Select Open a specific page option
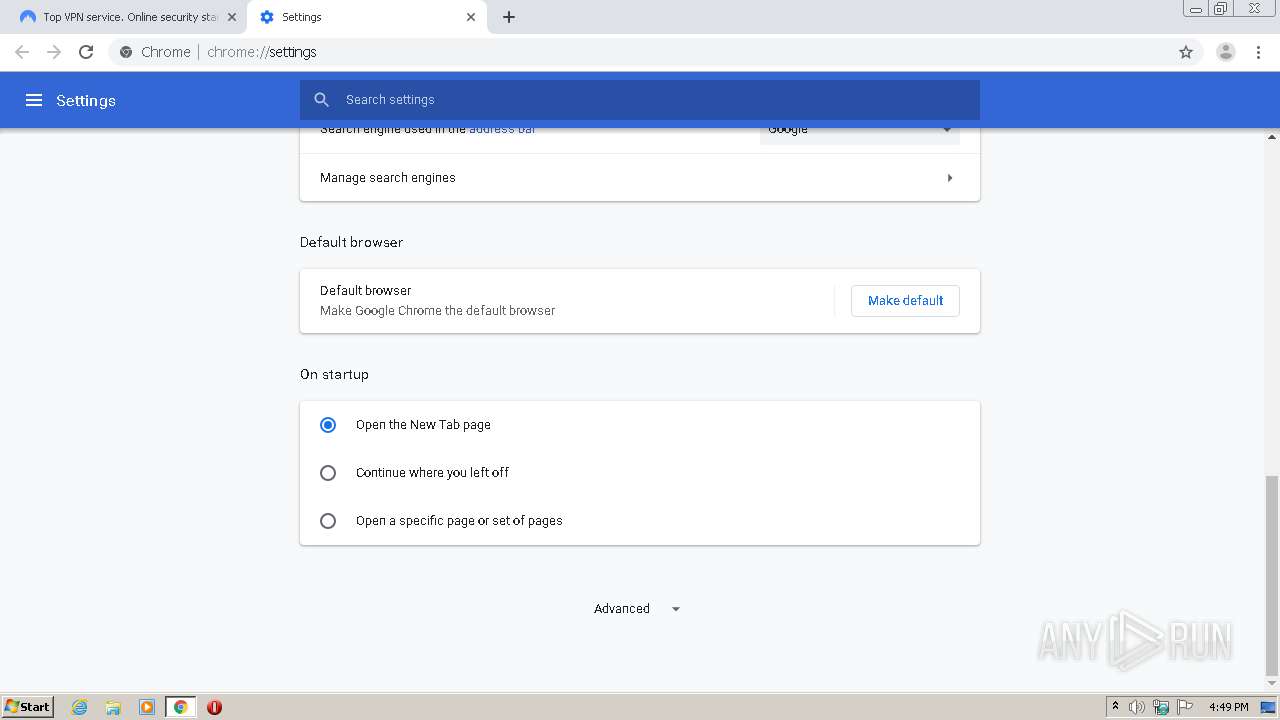 (x=328, y=521)
